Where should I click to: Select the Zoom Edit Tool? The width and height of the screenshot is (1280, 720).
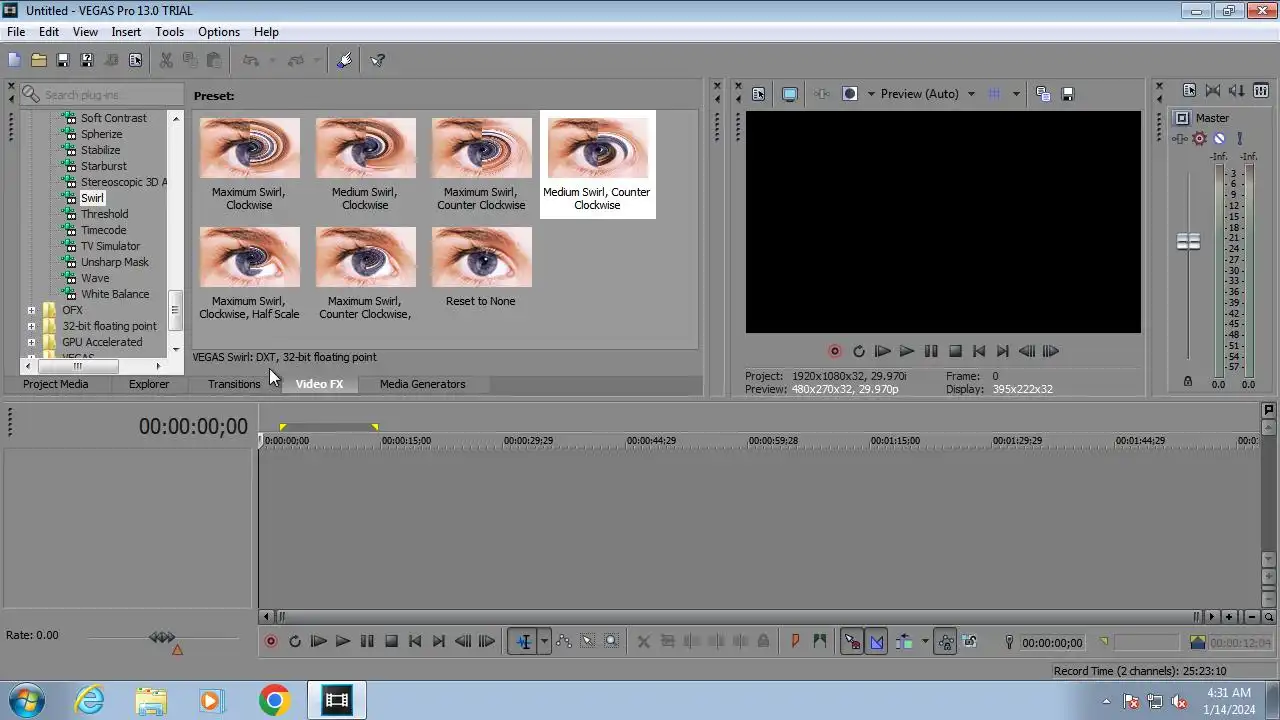pos(612,642)
